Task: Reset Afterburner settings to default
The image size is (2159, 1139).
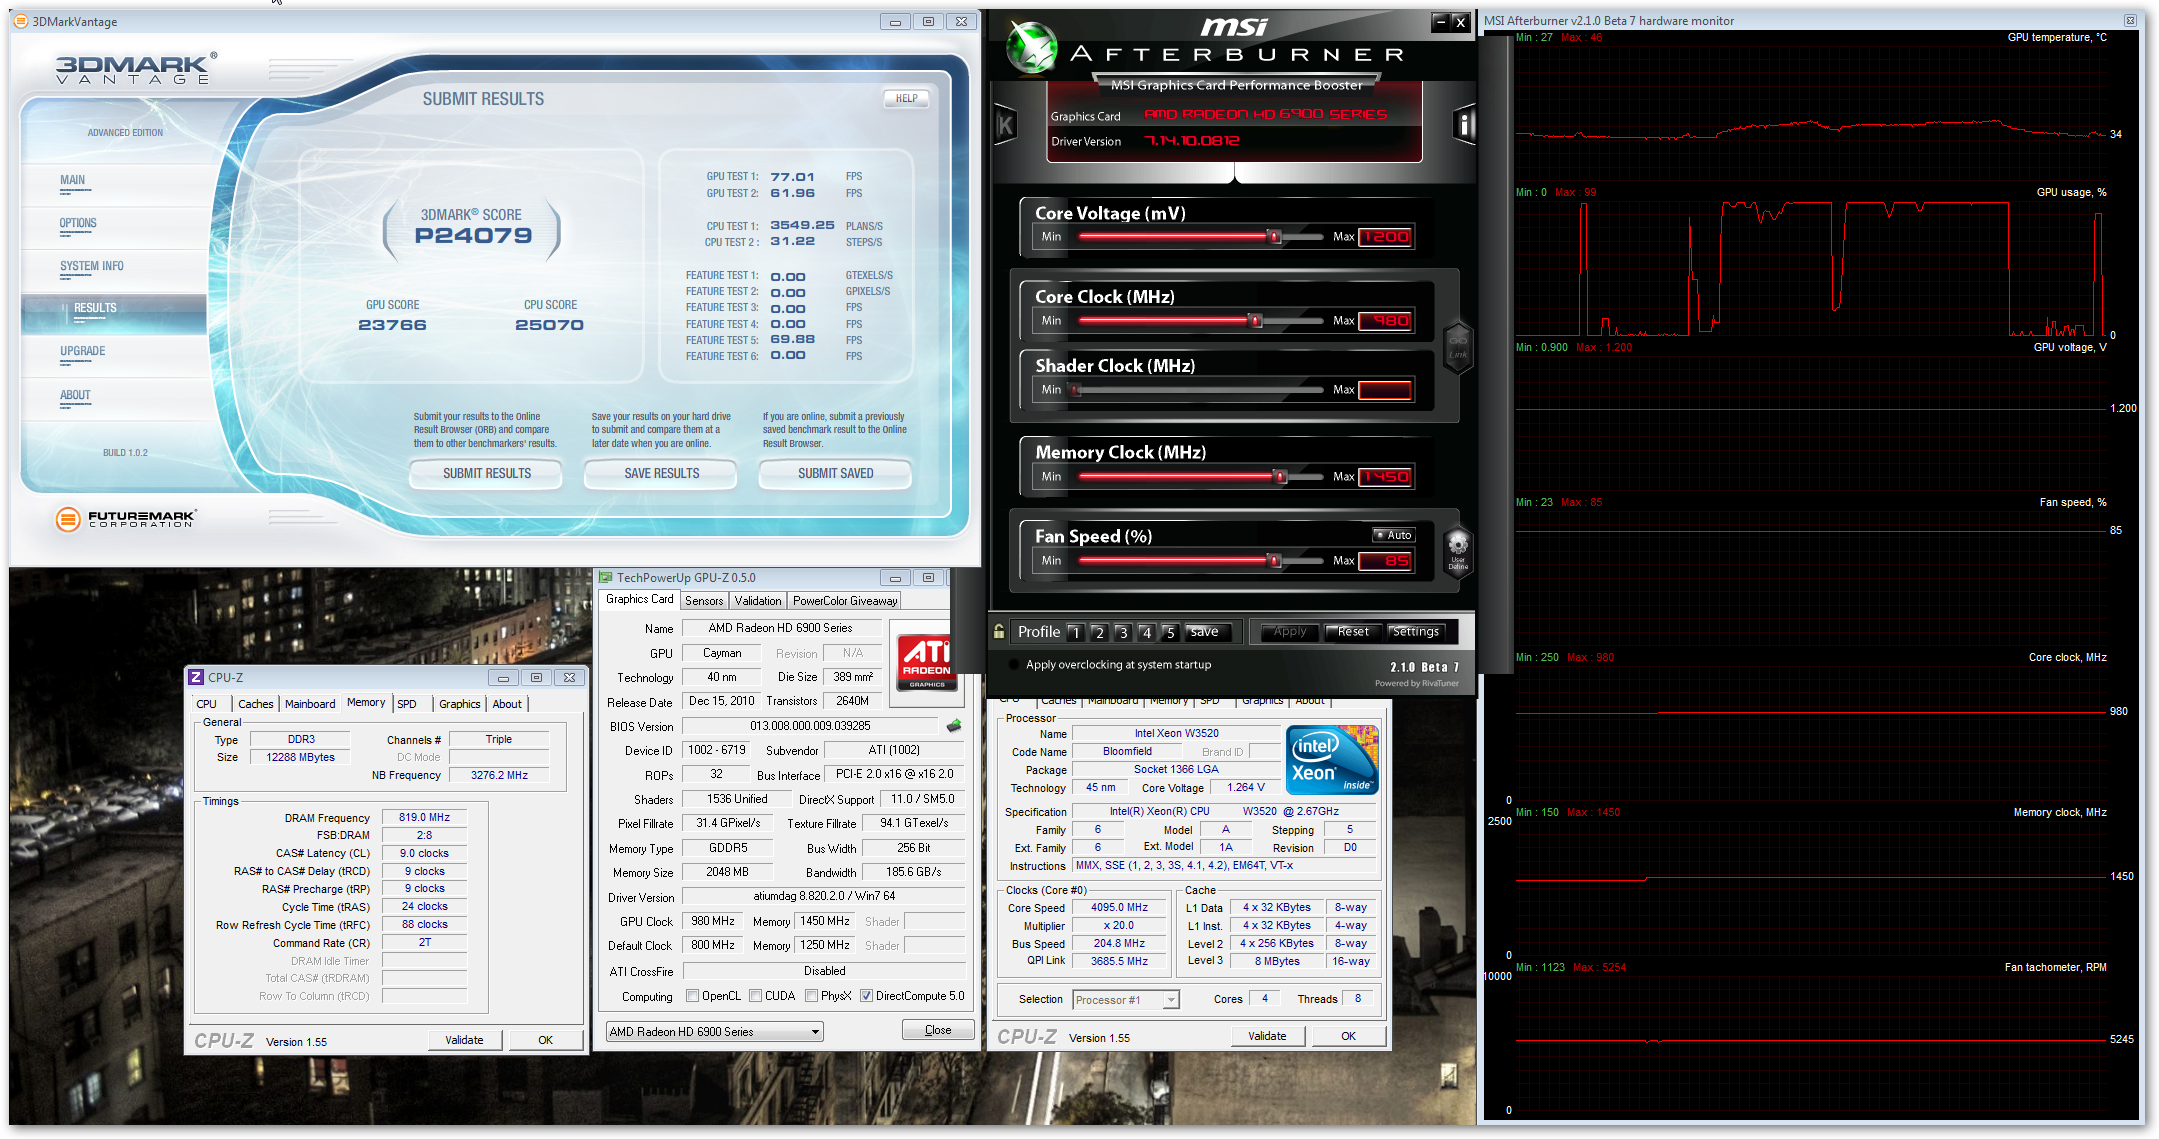Action: click(1353, 632)
